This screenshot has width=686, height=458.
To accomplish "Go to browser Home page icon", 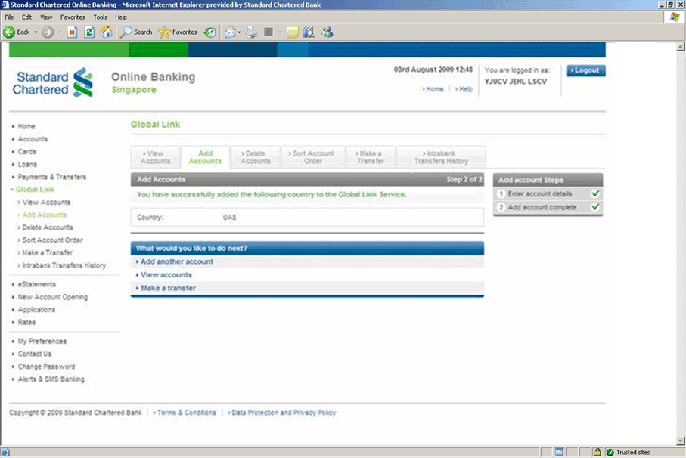I will [x=106, y=32].
